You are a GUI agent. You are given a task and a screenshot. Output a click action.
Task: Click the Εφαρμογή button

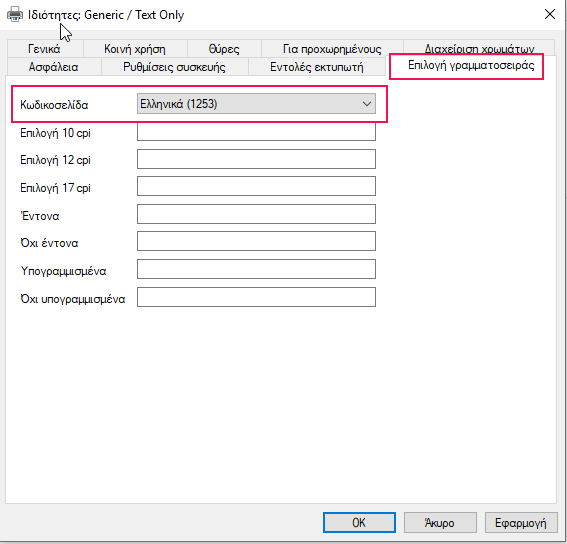click(x=521, y=523)
